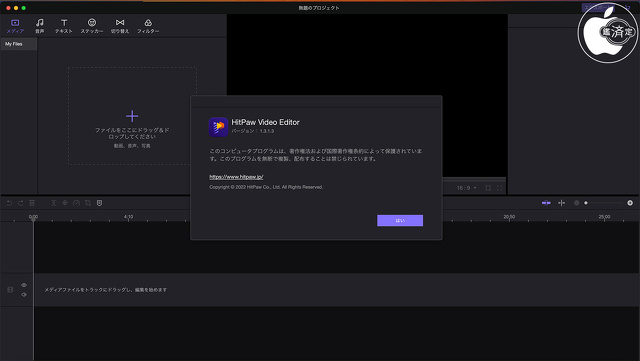Click the はい confirm button
The height and width of the screenshot is (361, 640).
[x=400, y=221]
